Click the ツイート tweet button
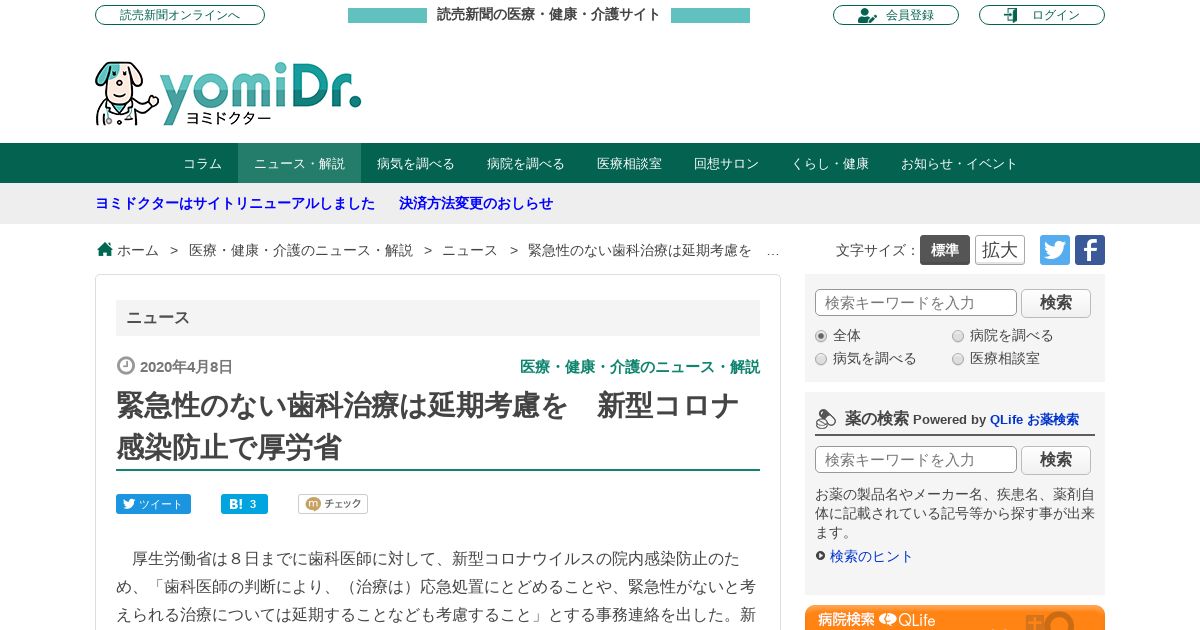The image size is (1200, 630). tap(153, 504)
